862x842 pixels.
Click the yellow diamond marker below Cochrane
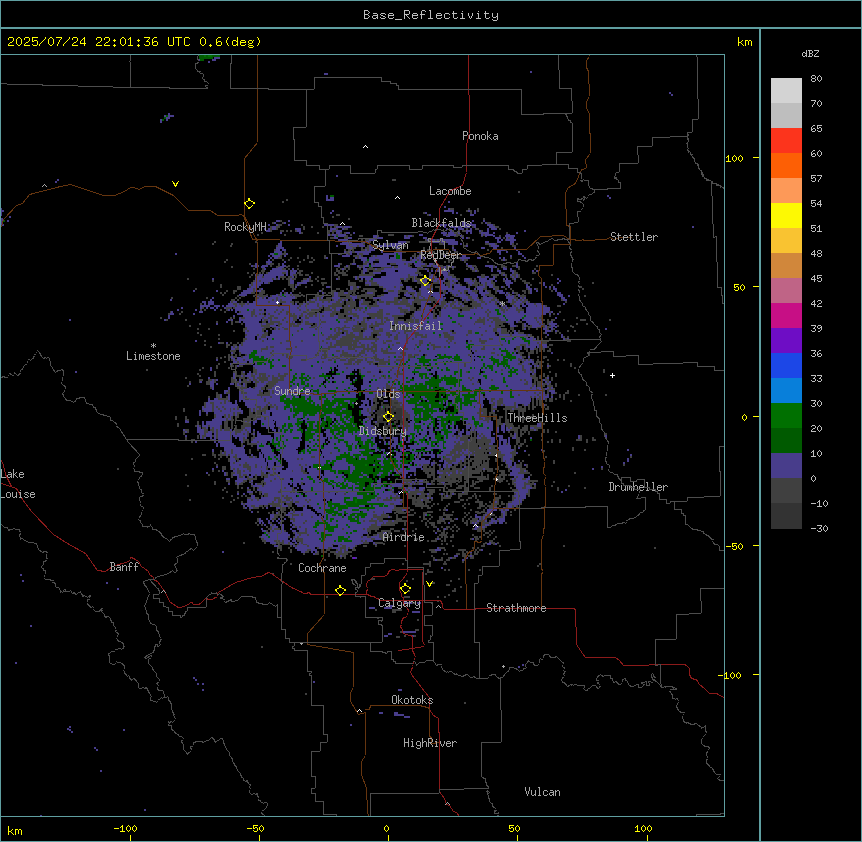340,590
